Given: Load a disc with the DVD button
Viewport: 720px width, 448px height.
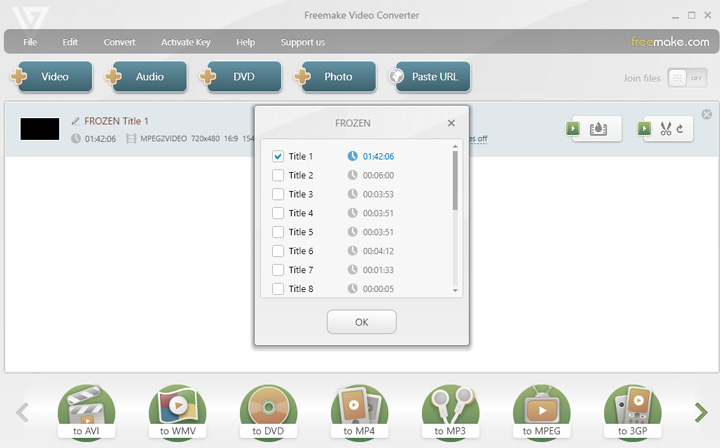Looking at the screenshot, I should click(x=241, y=77).
